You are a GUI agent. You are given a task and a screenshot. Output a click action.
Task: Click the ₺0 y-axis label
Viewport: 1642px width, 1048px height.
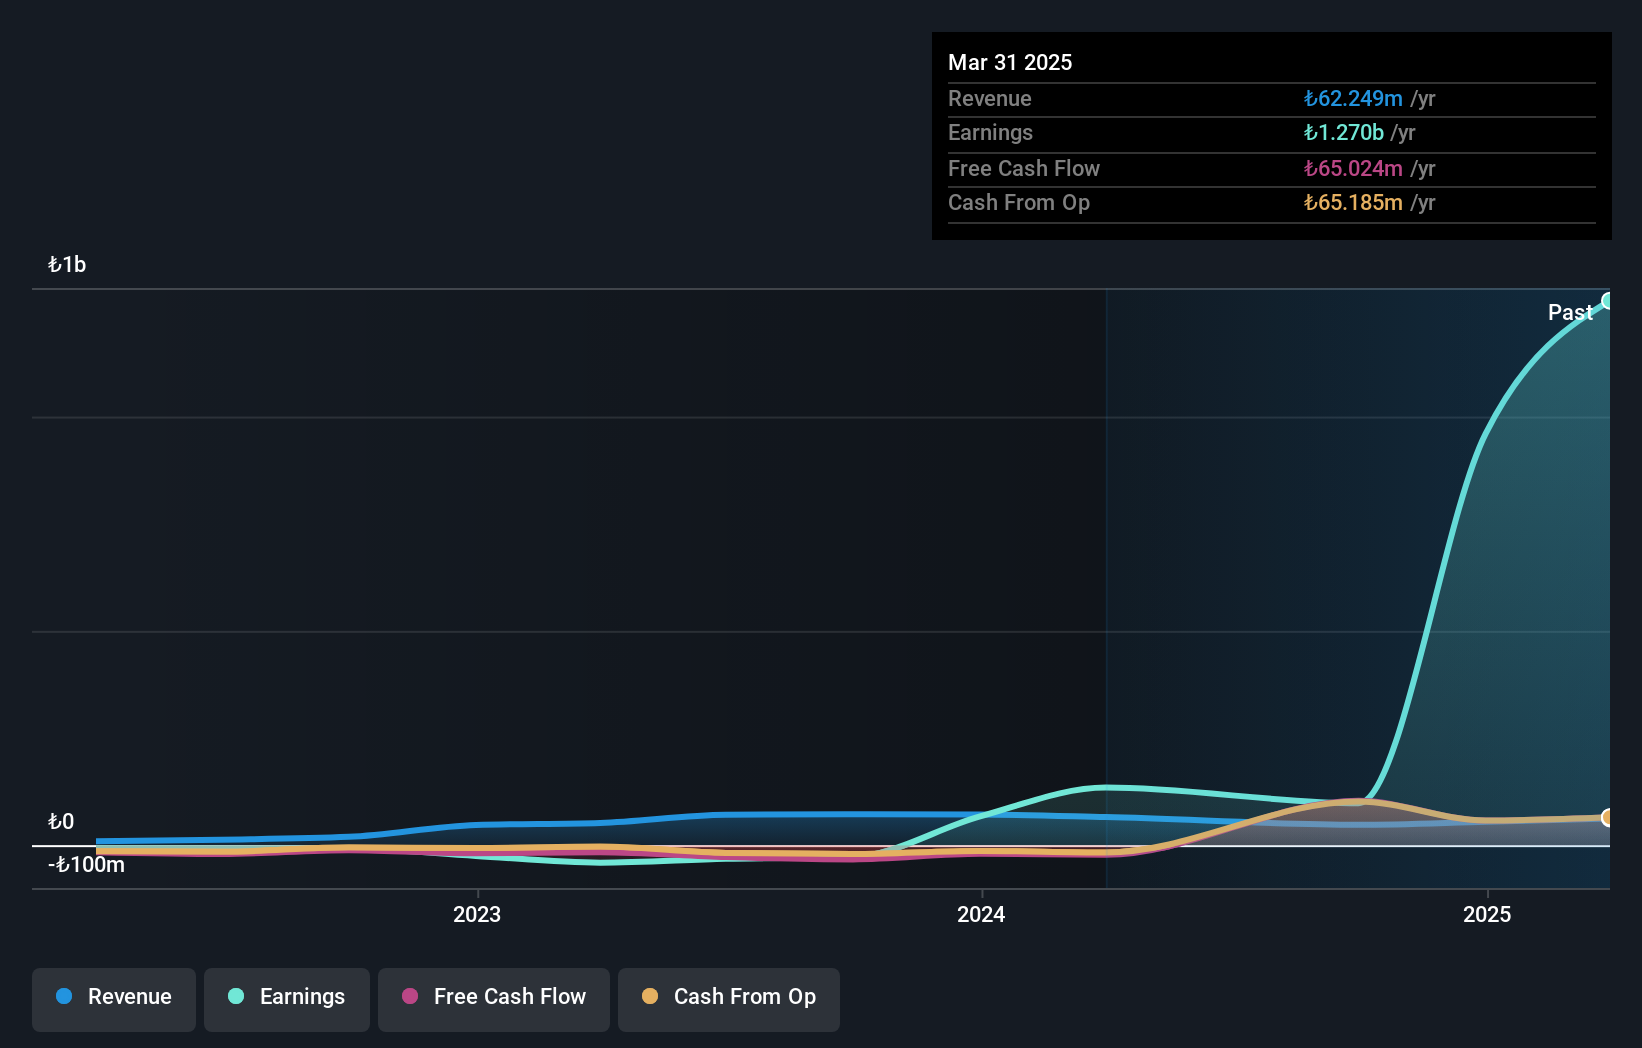(x=61, y=821)
